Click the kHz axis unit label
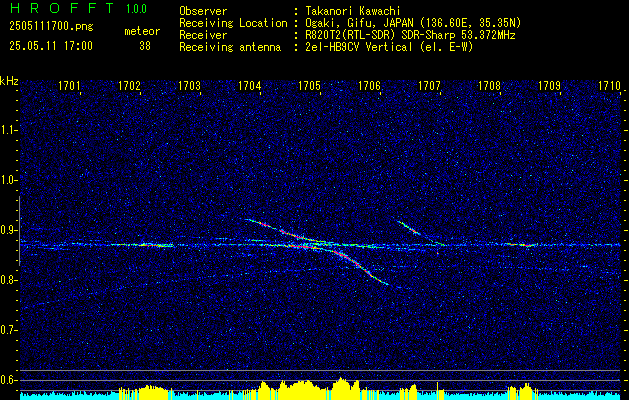The width and height of the screenshot is (629, 400). [x=9, y=81]
